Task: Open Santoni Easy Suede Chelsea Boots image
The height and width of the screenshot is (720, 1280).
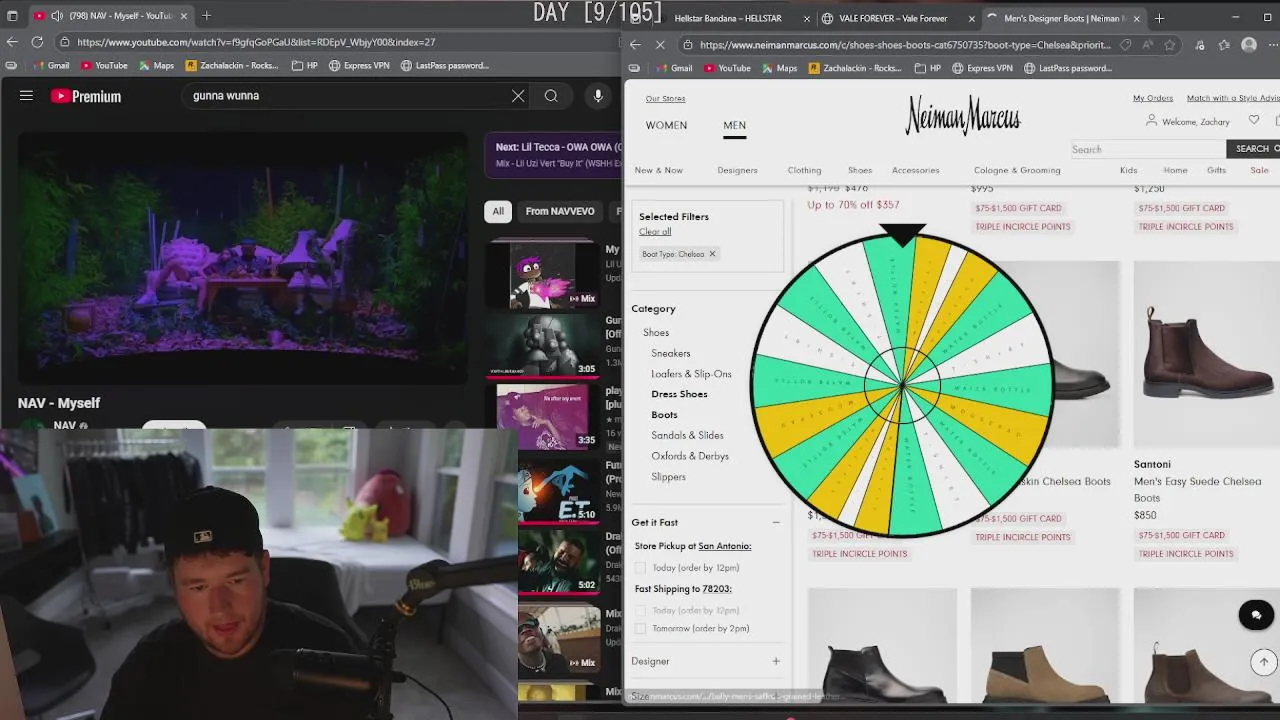Action: tap(1206, 354)
